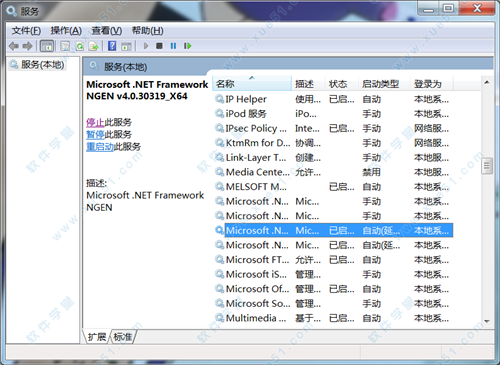
Task: Select the MELSOFT M... service row
Action: tap(333, 187)
